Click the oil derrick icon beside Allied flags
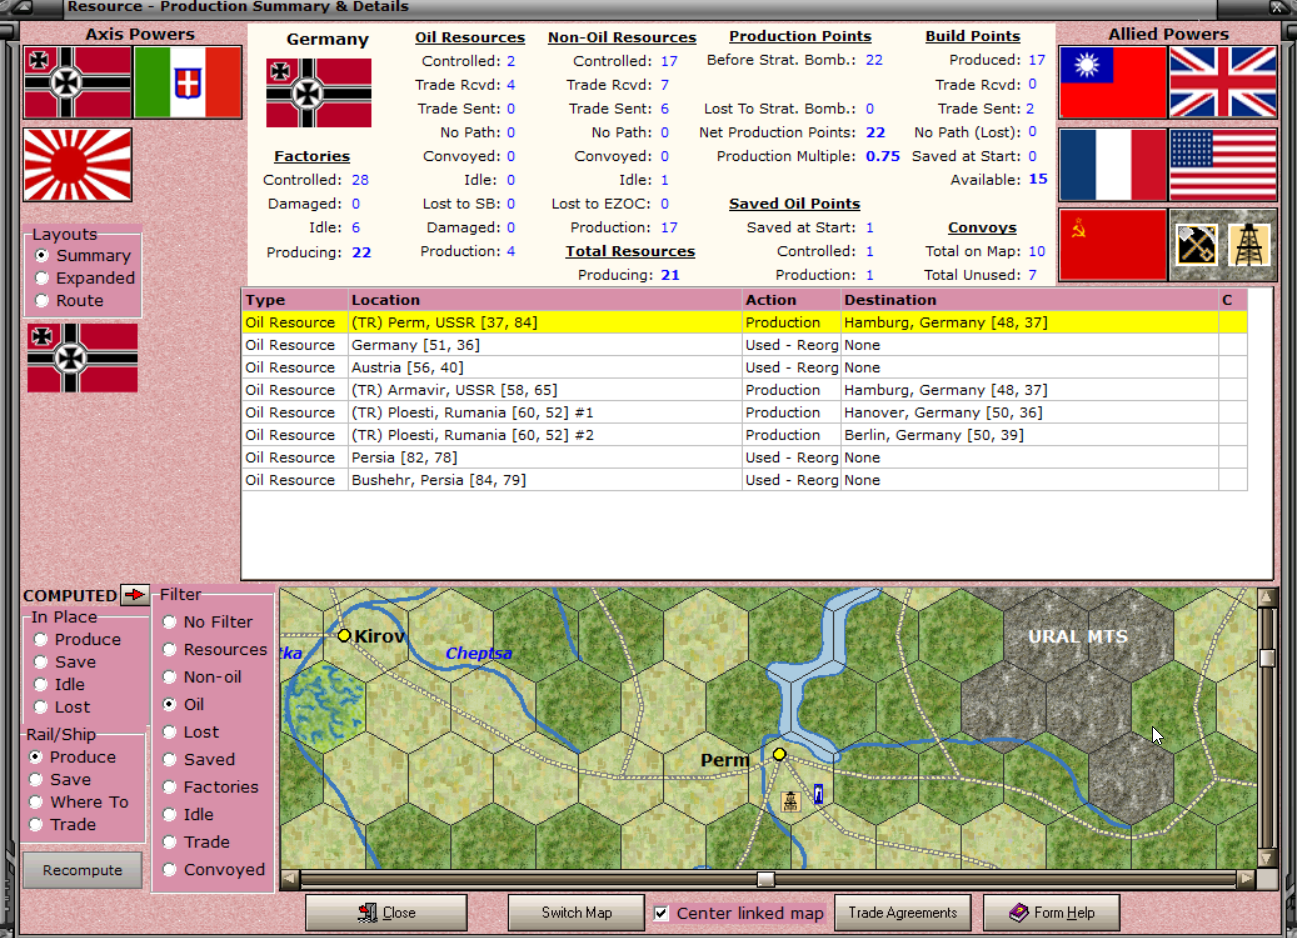Image resolution: width=1297 pixels, height=938 pixels. pyautogui.click(x=1249, y=245)
